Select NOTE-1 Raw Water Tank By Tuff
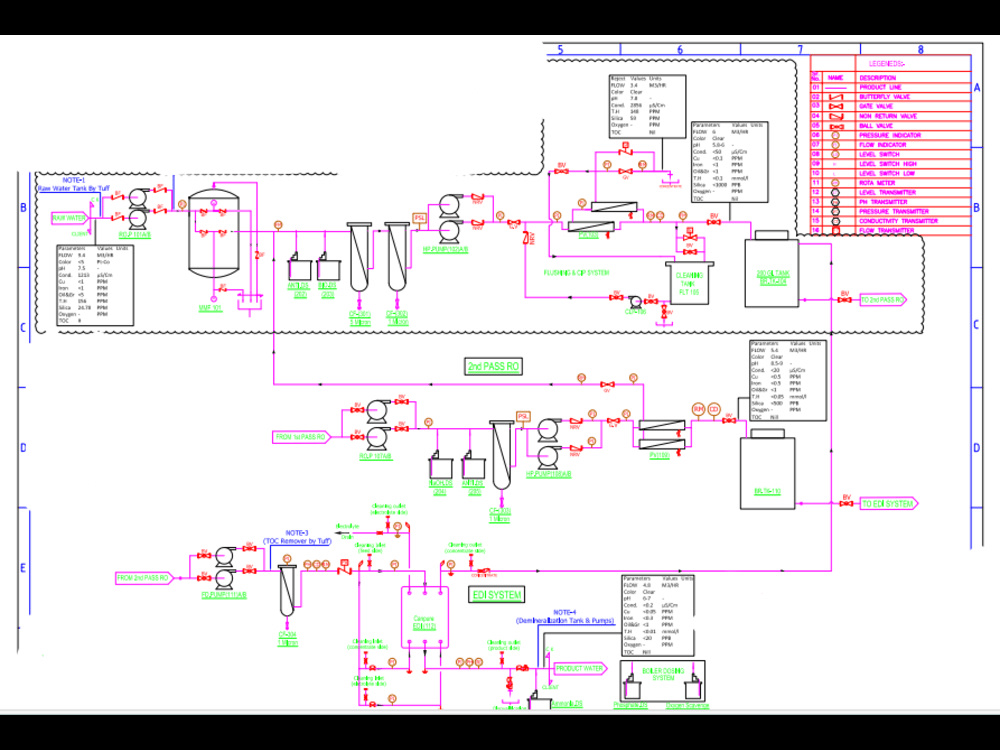Image resolution: width=1000 pixels, height=750 pixels. click(74, 184)
